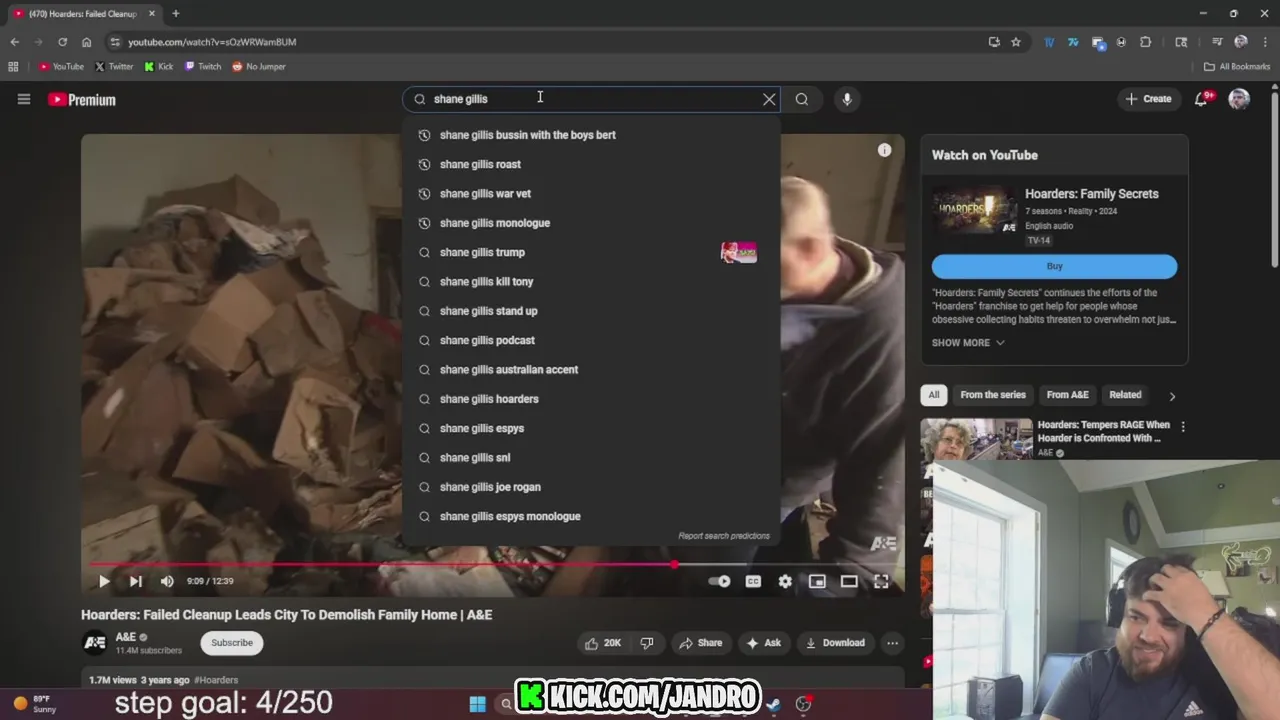The width and height of the screenshot is (1280, 720).
Task: Open All Bookmarks folder
Action: (x=1237, y=67)
